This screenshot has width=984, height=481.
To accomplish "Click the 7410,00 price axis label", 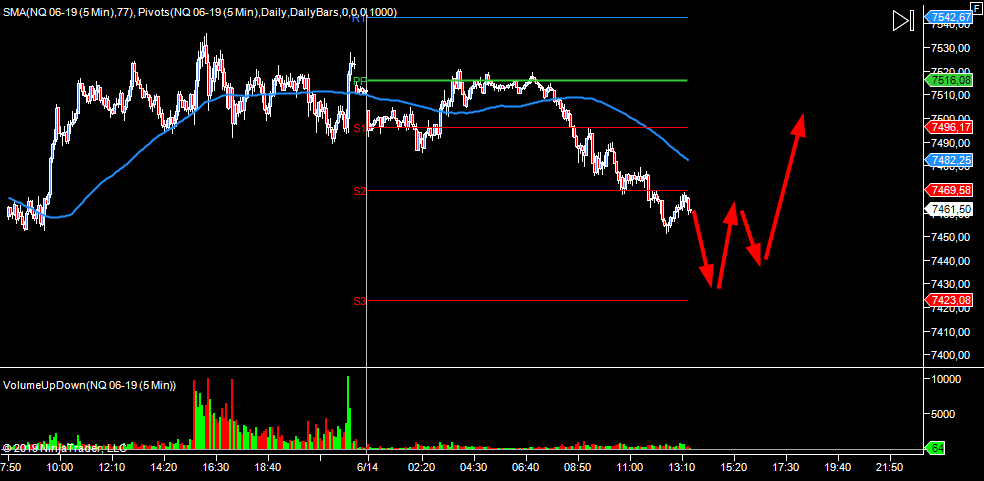I will (x=953, y=332).
